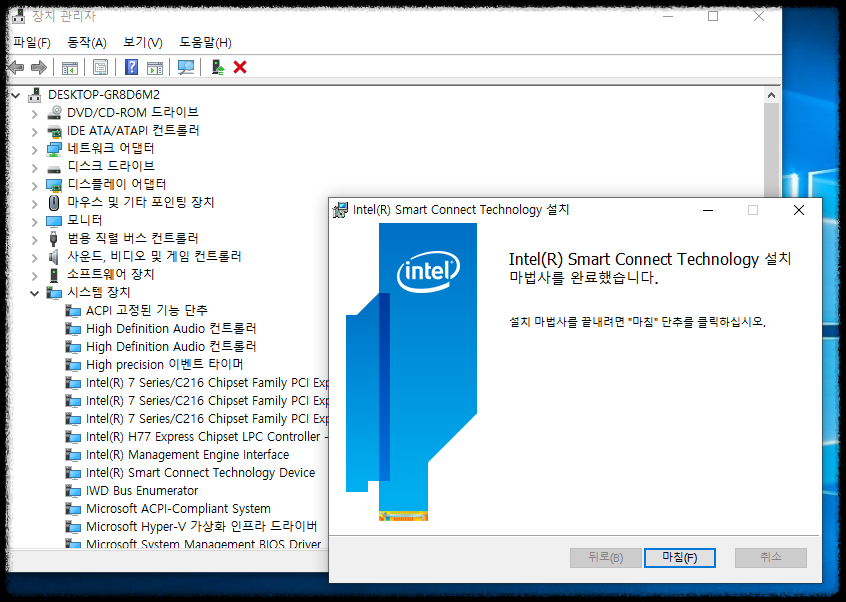Select the USB controller plug icon

[53, 238]
